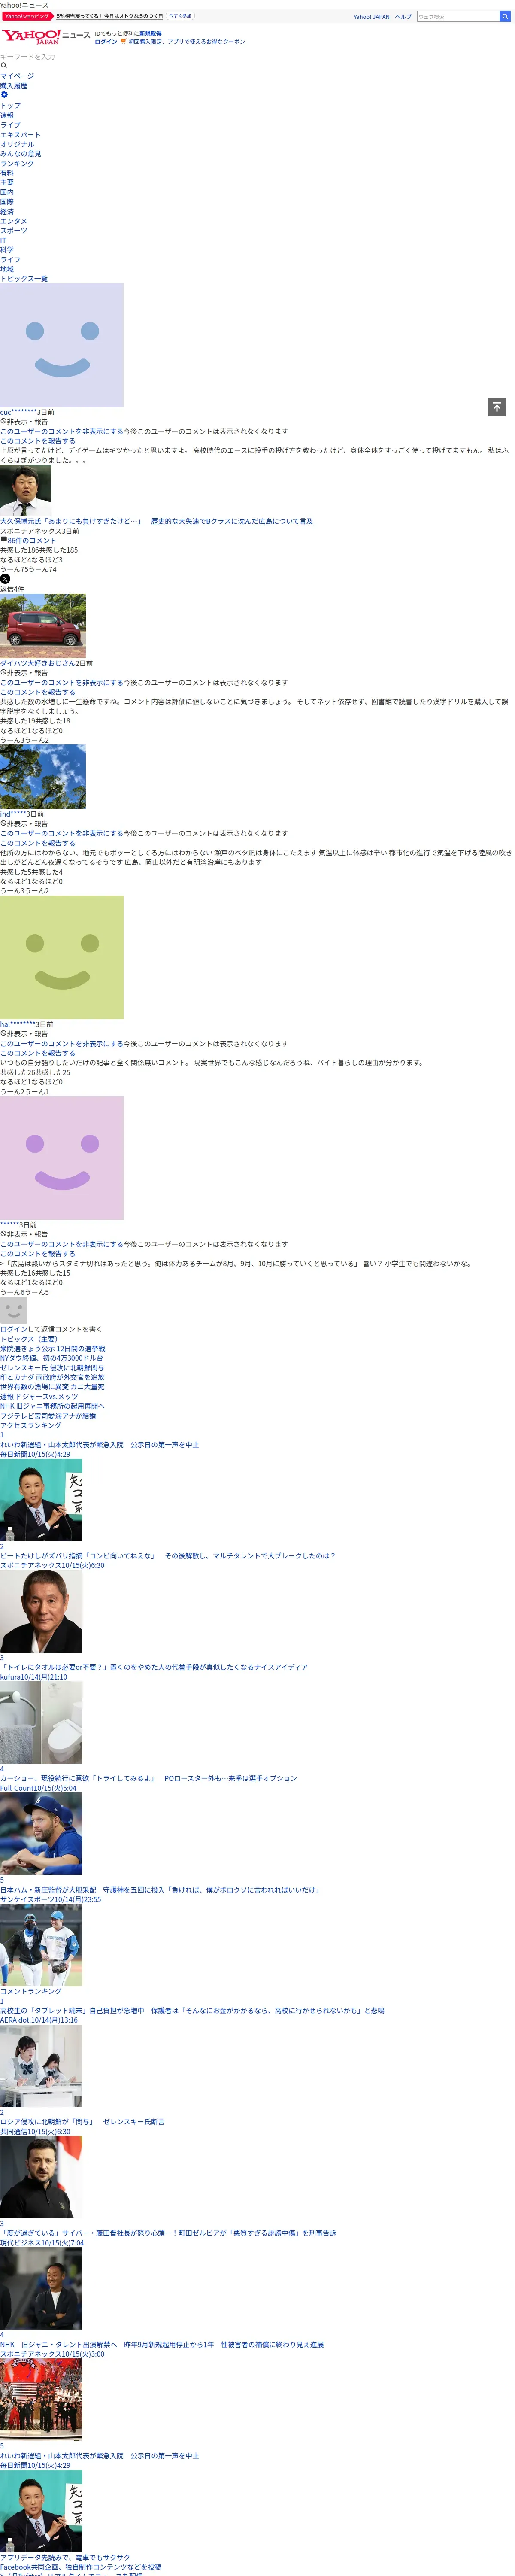Open the サイバー・藤田晋社長 article link
Screen dimensions: 515x2576
click(168, 2233)
